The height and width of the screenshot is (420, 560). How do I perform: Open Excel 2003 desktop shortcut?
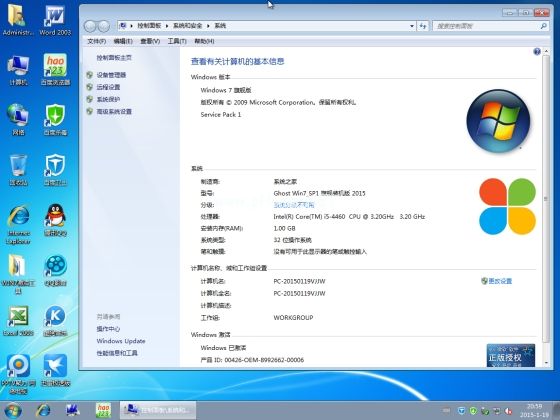18,320
